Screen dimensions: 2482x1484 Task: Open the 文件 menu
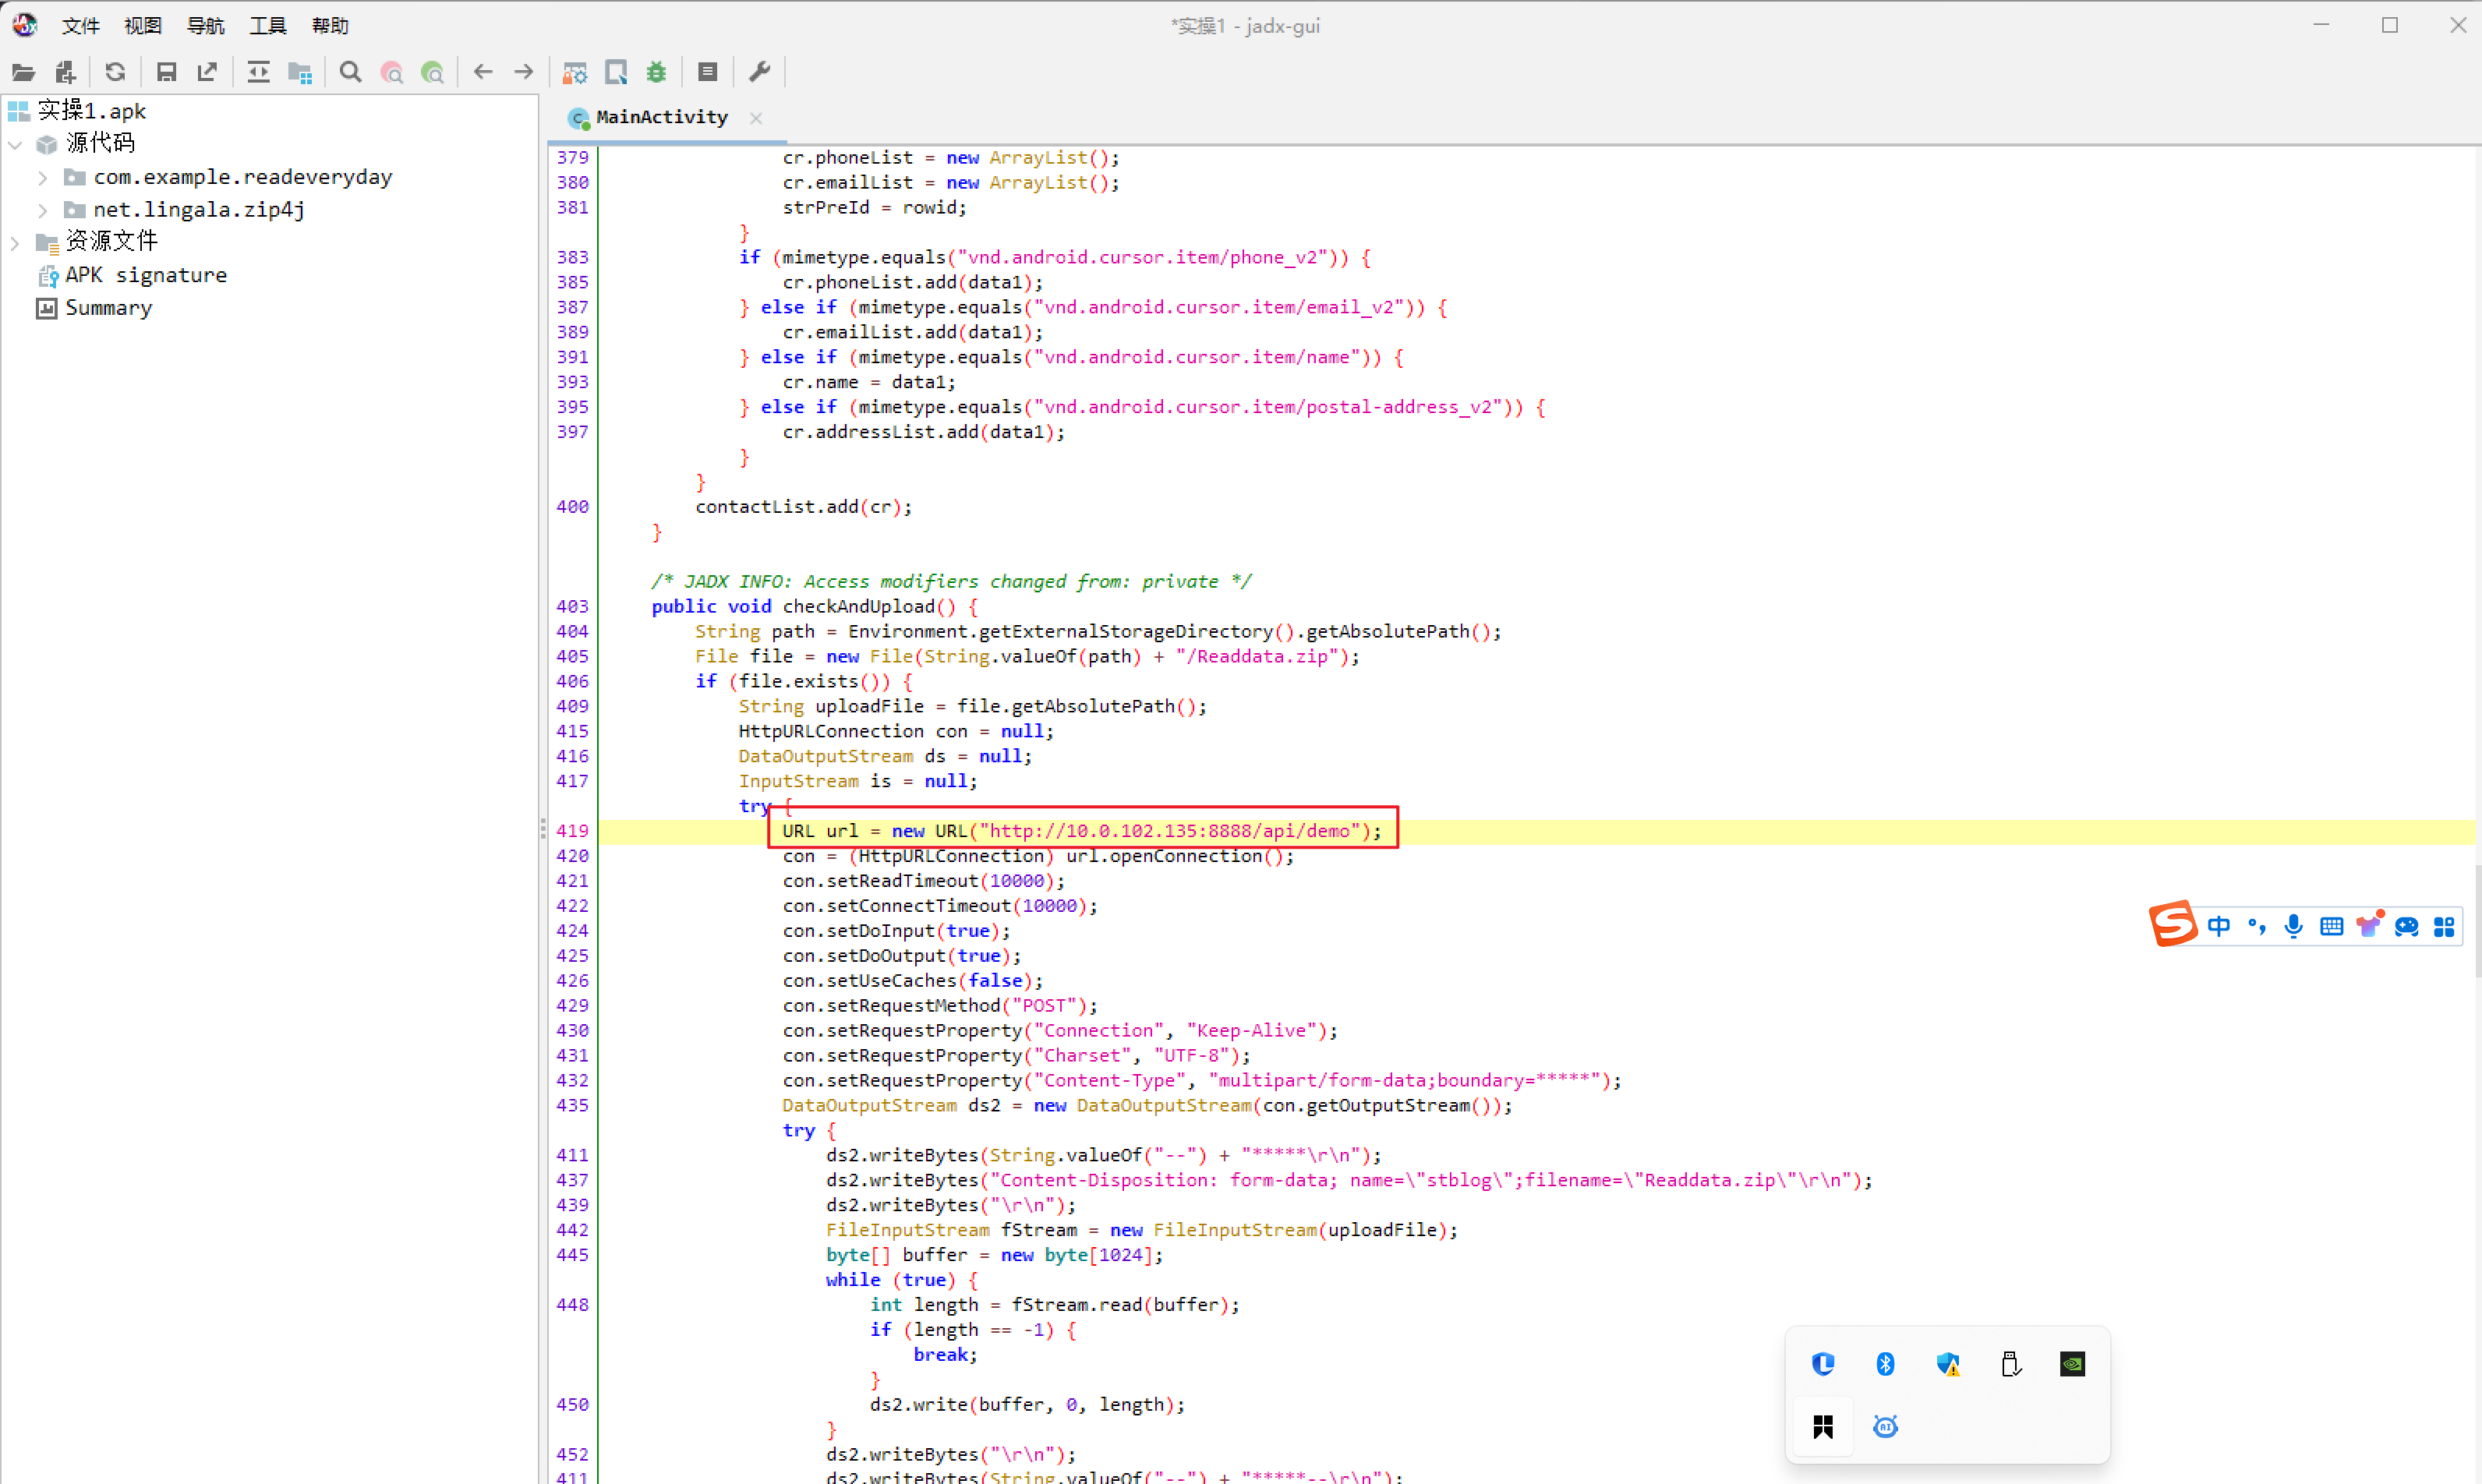80,25
